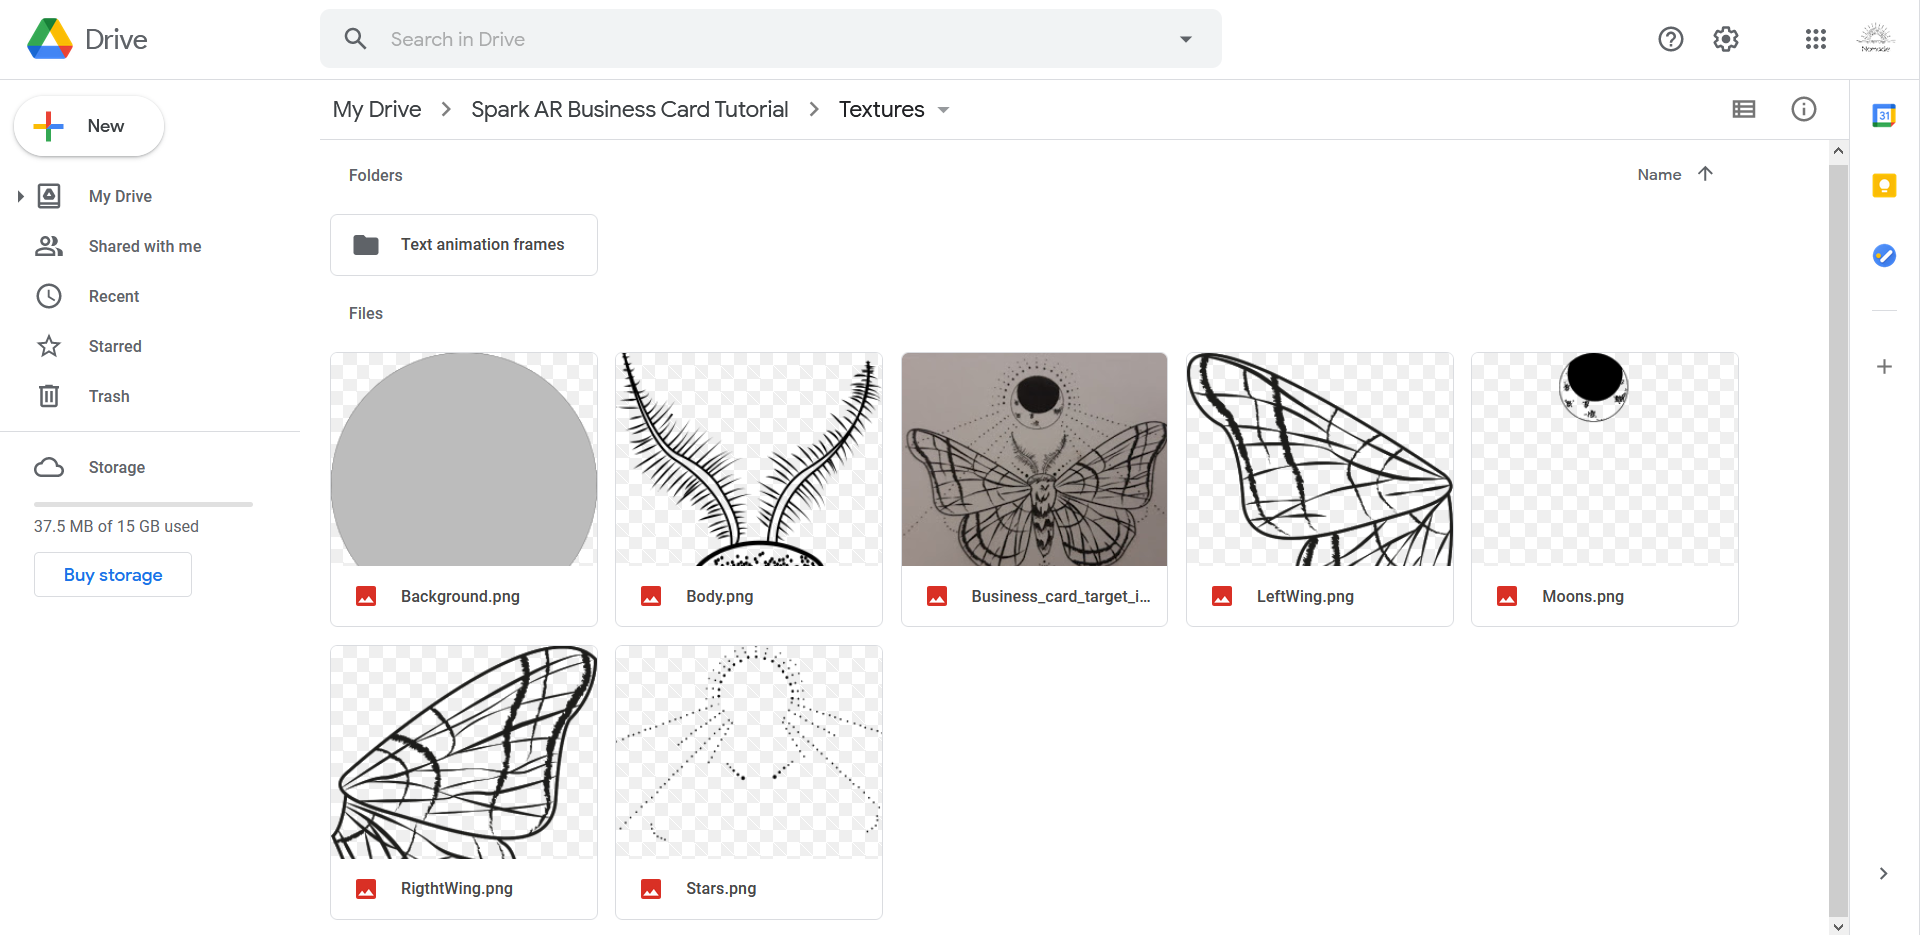Switch to list layout view
Screen dimensions: 1920x935
(x=1744, y=109)
